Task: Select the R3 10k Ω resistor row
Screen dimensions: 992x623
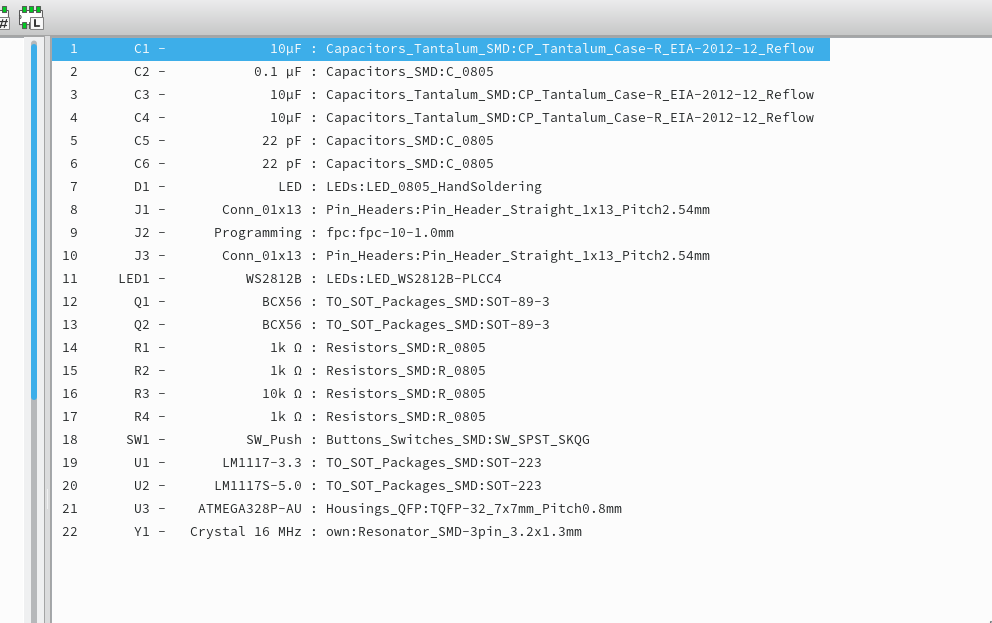Action: pyautogui.click(x=441, y=393)
